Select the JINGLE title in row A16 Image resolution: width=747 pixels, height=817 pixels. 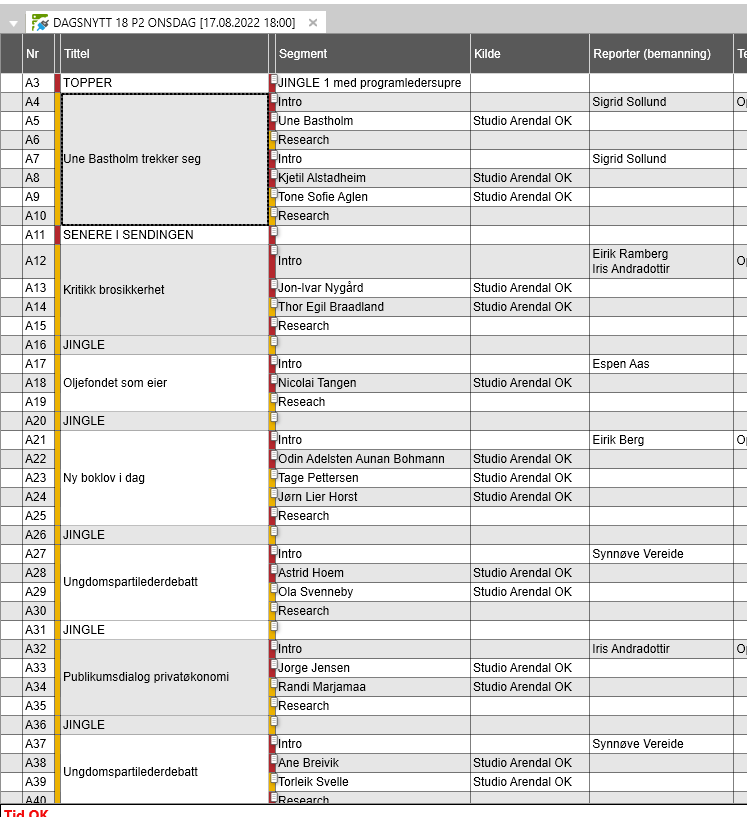click(165, 345)
